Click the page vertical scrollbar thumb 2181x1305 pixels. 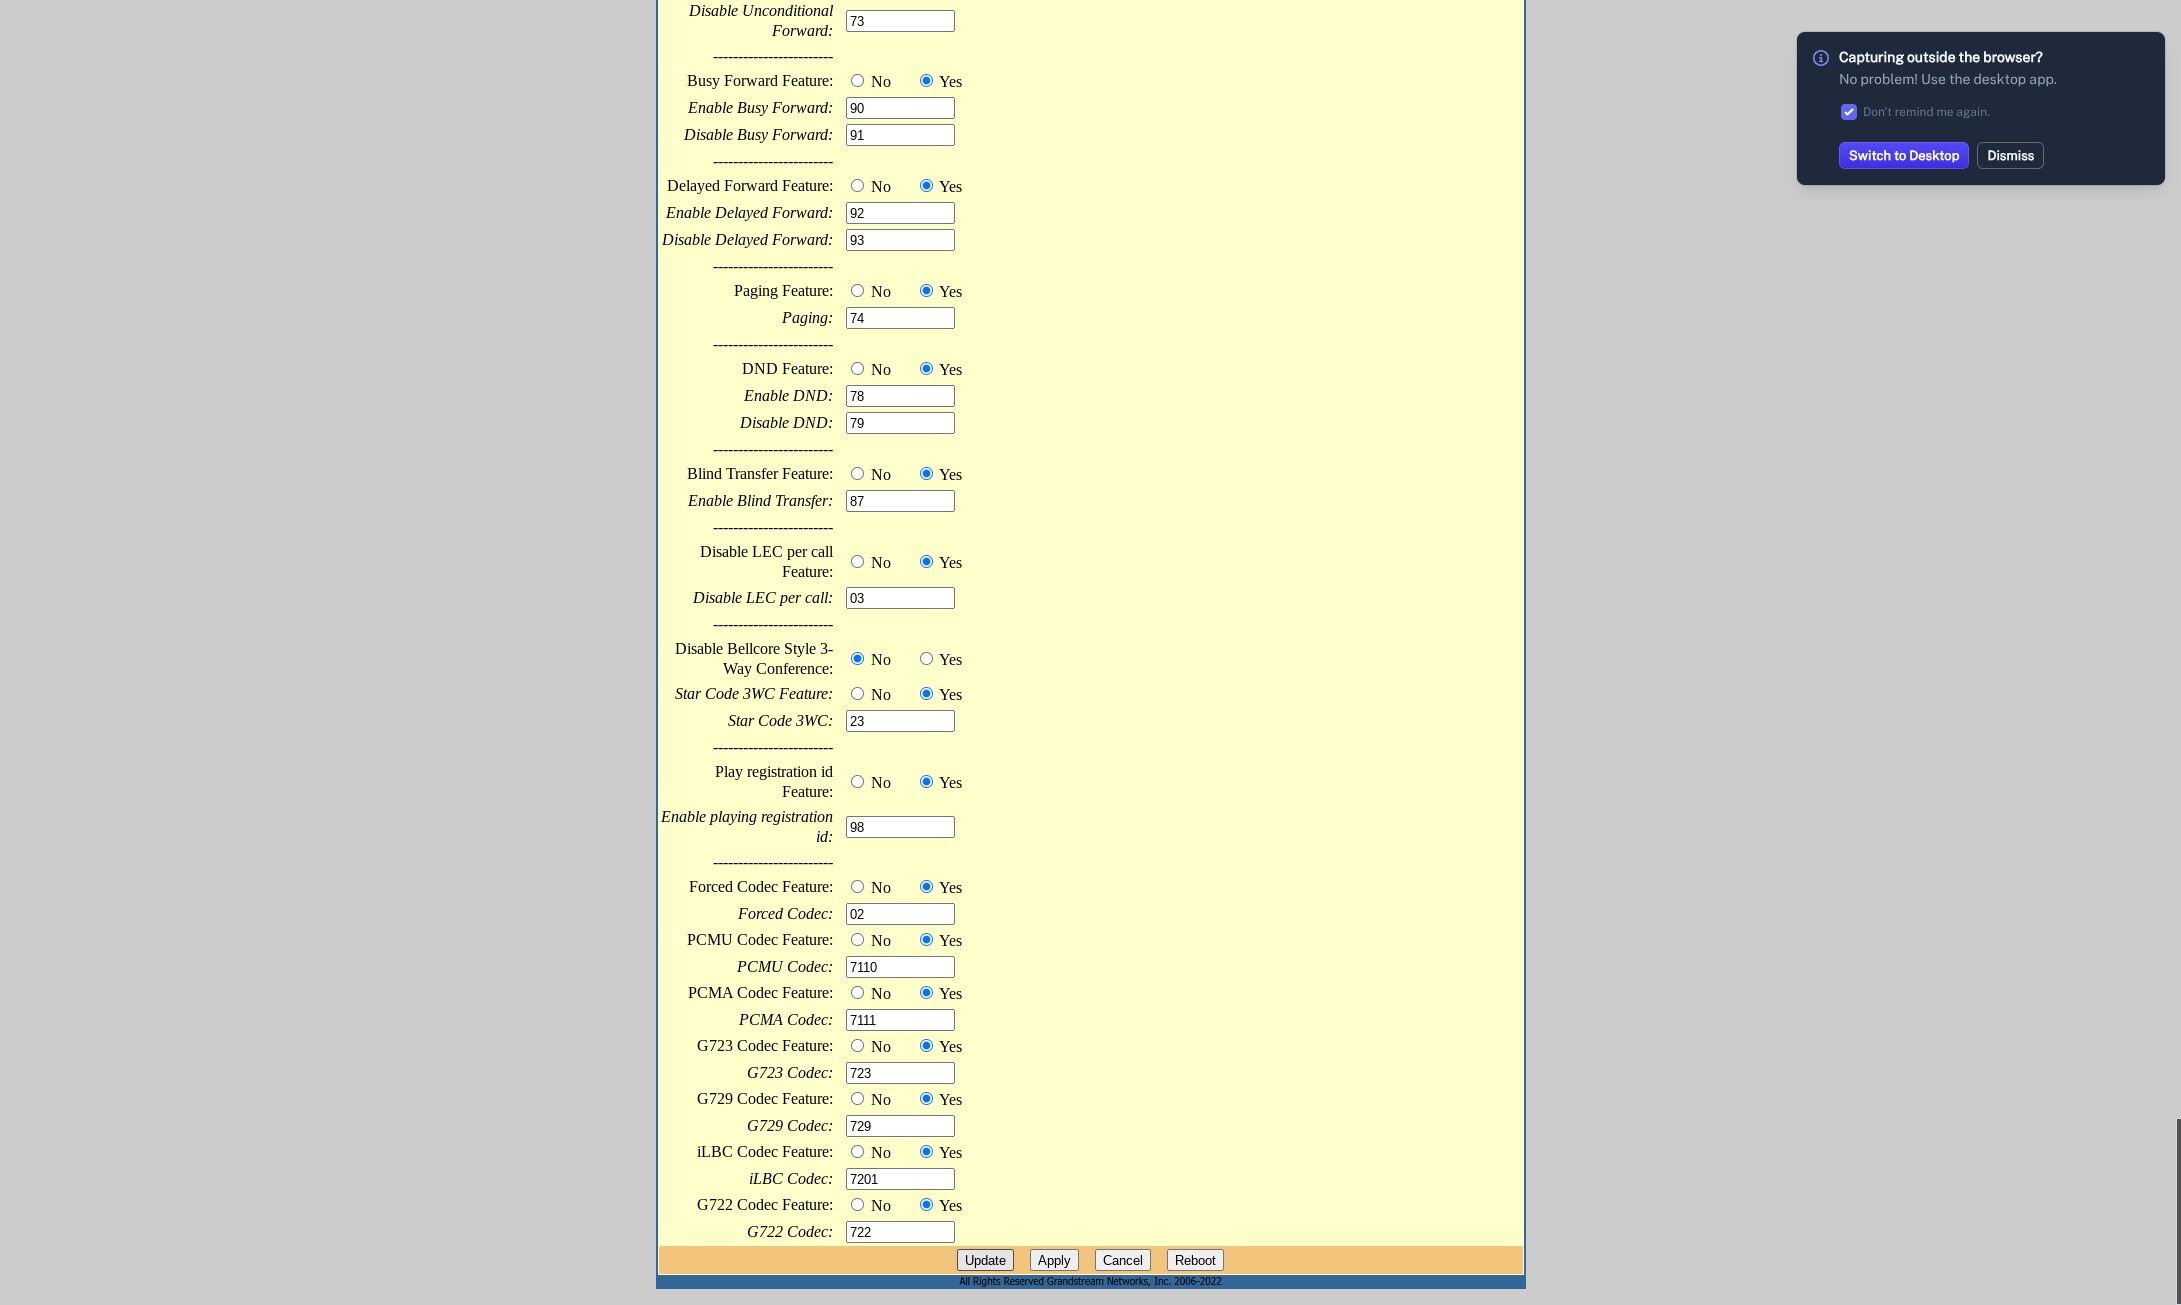pos(2177,1211)
